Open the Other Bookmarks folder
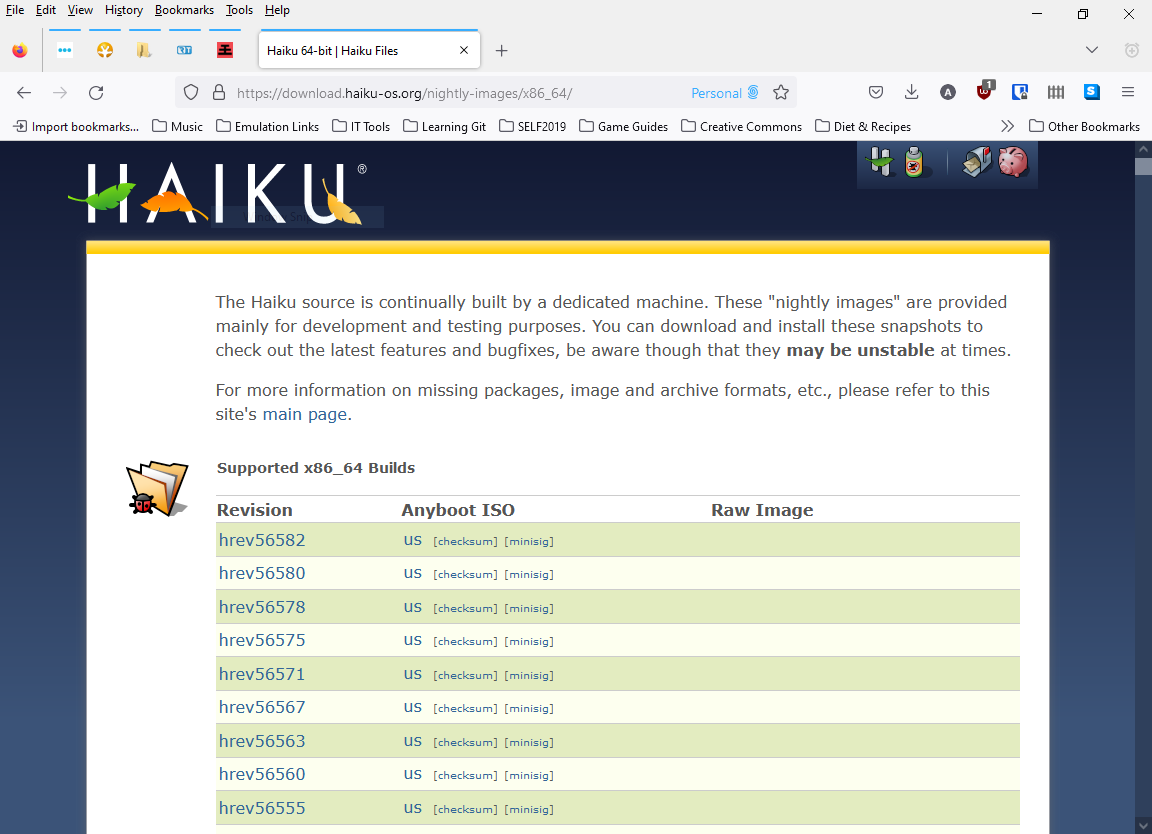 point(1084,126)
